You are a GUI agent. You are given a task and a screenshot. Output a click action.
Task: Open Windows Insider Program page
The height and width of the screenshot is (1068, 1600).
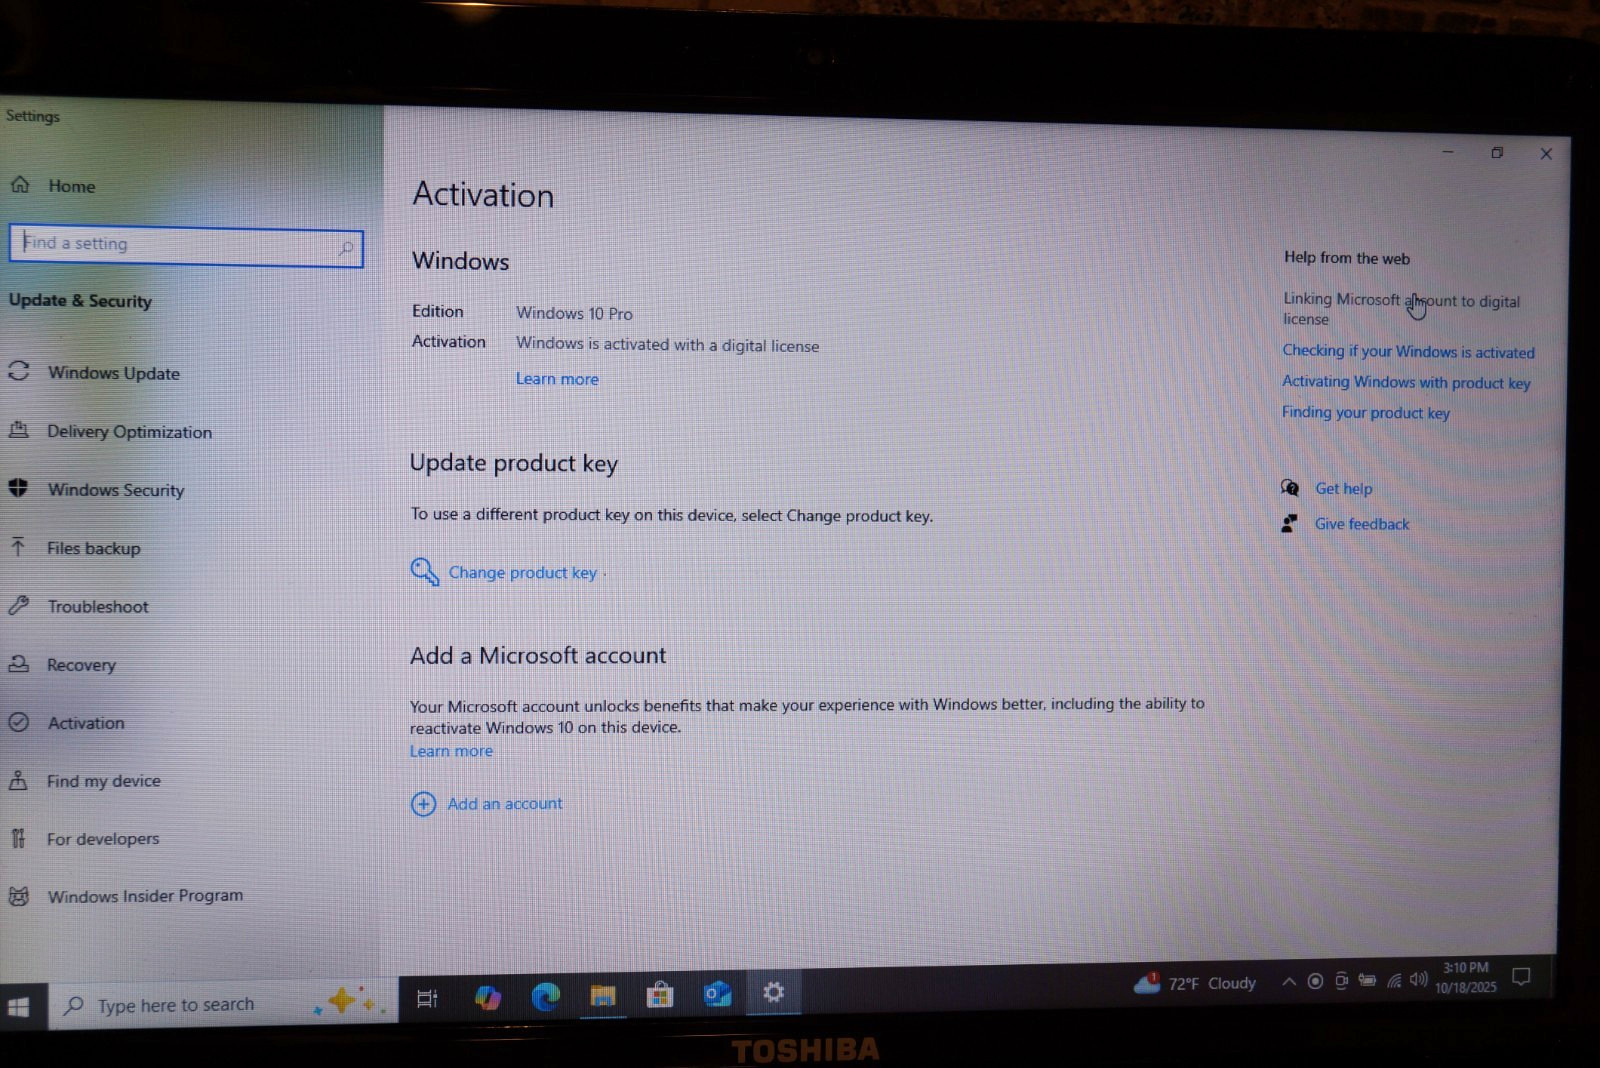[x=126, y=896]
